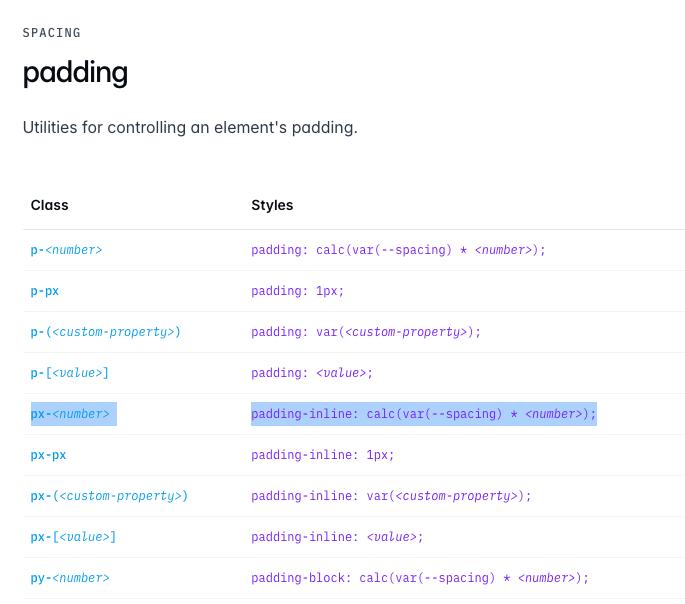Click the "padding: var(<custom-property>);" style
Screen dimensions: 685x604
tap(366, 332)
